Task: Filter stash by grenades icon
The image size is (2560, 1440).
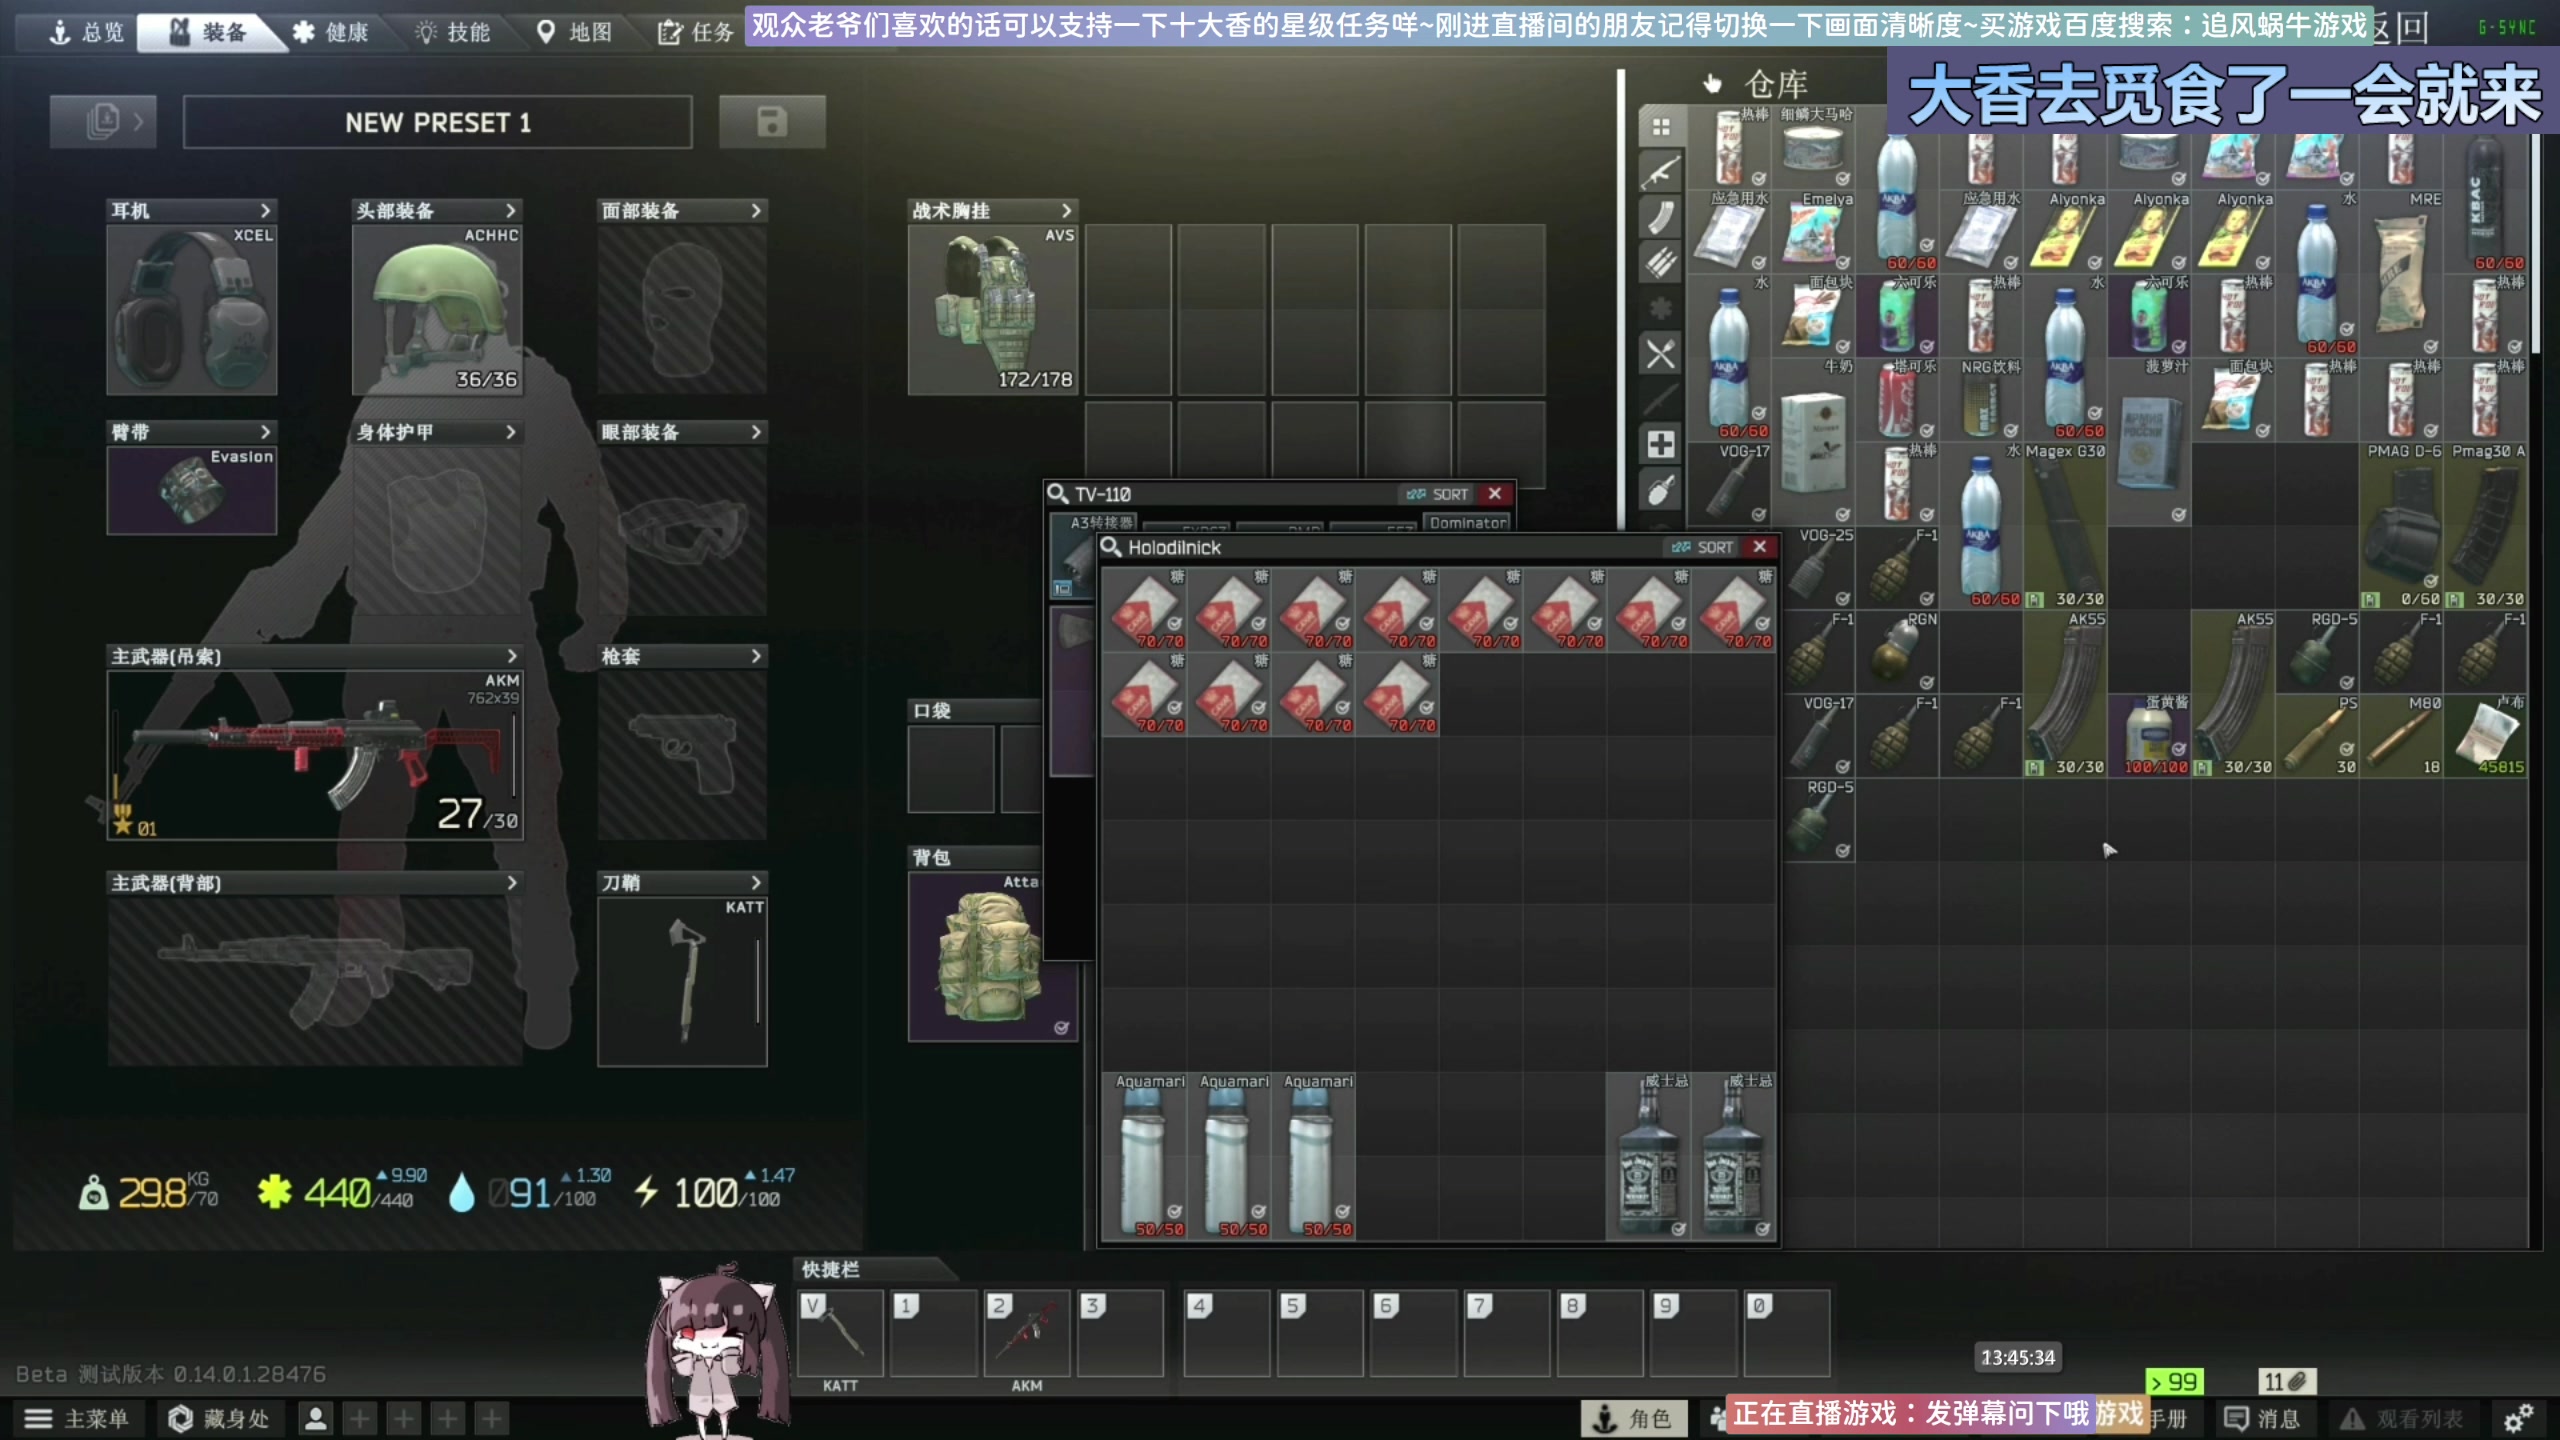Action: point(1661,490)
